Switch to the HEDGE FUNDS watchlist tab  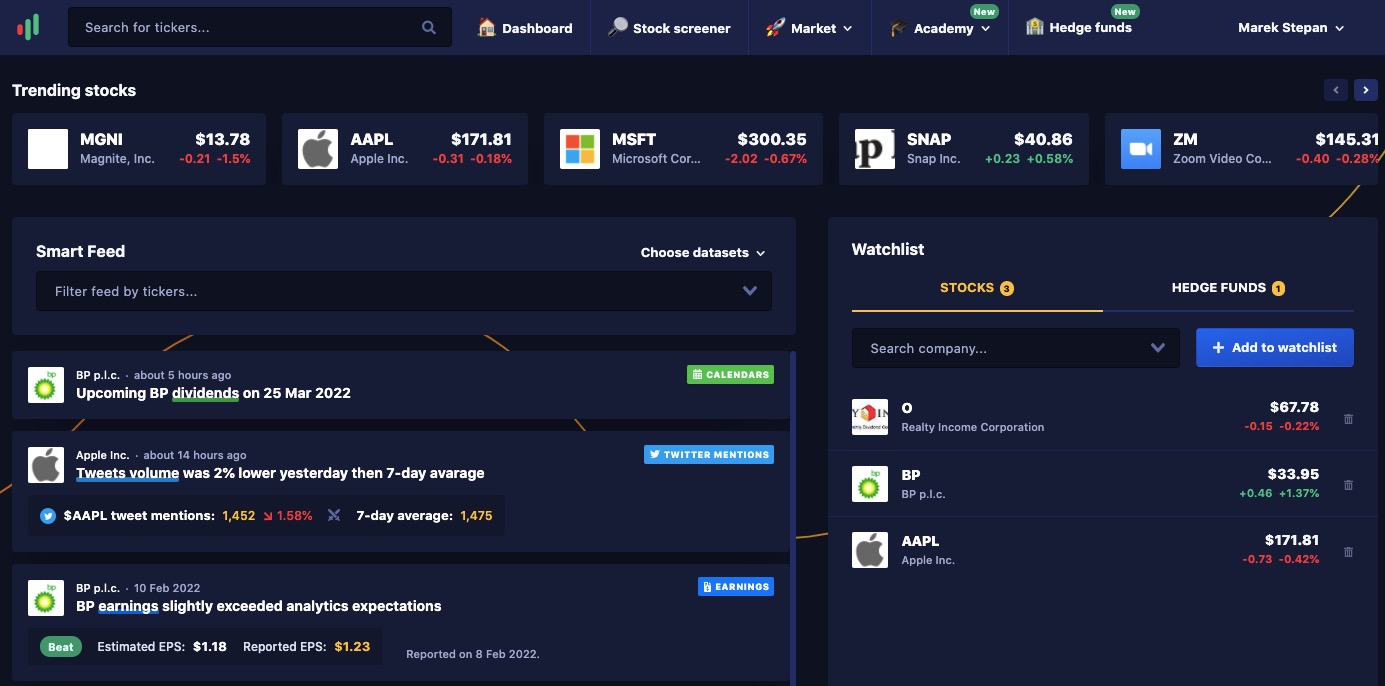1228,288
